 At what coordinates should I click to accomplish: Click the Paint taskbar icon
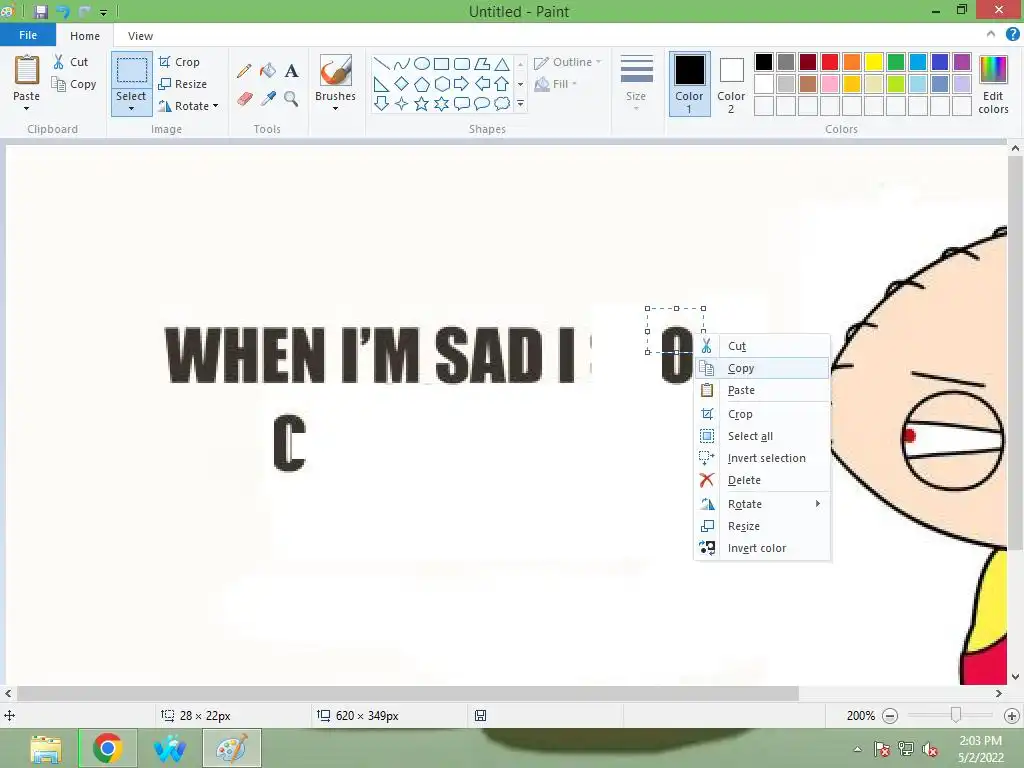pyautogui.click(x=232, y=748)
